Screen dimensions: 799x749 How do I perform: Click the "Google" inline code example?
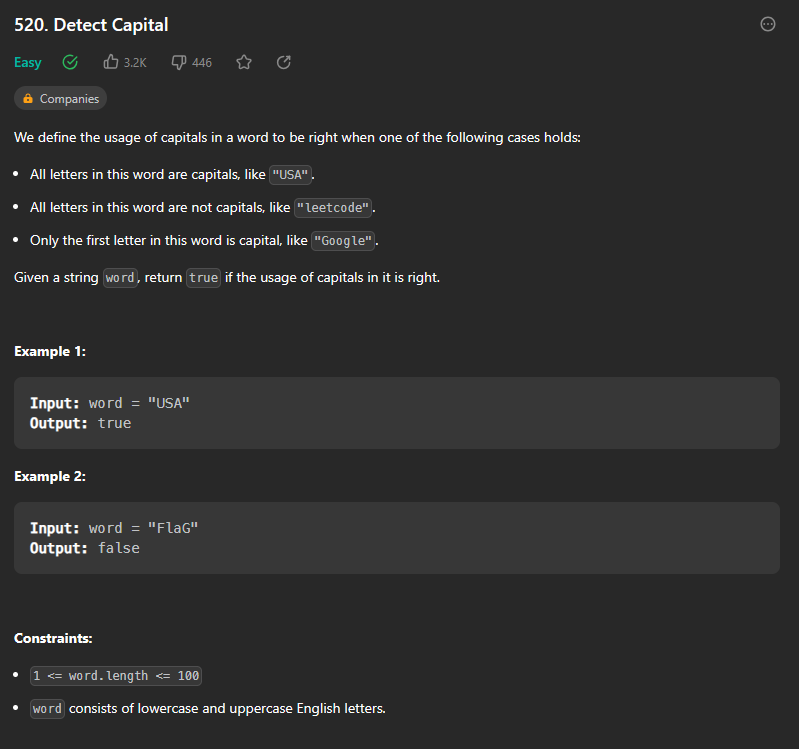[x=343, y=240]
